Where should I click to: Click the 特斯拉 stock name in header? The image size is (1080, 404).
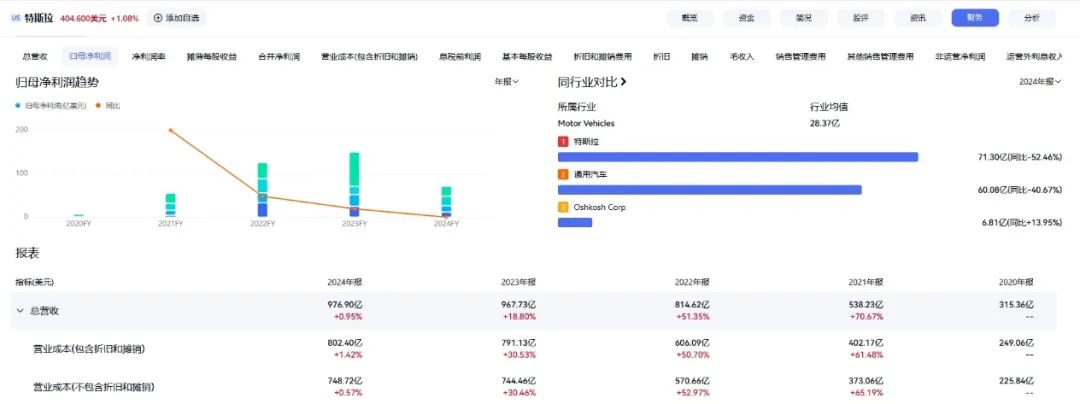[x=39, y=19]
